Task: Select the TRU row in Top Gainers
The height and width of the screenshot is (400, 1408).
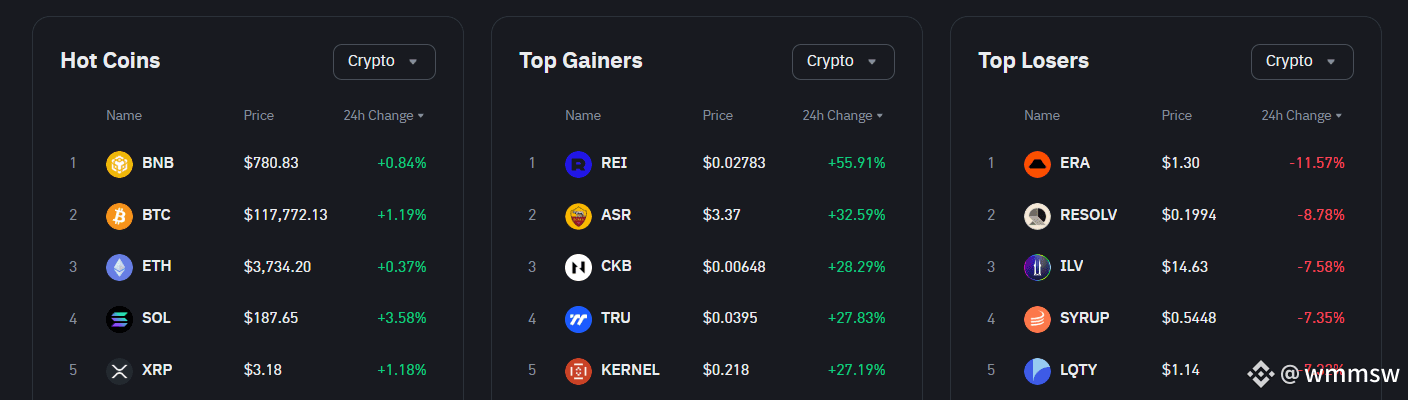Action: click(707, 319)
